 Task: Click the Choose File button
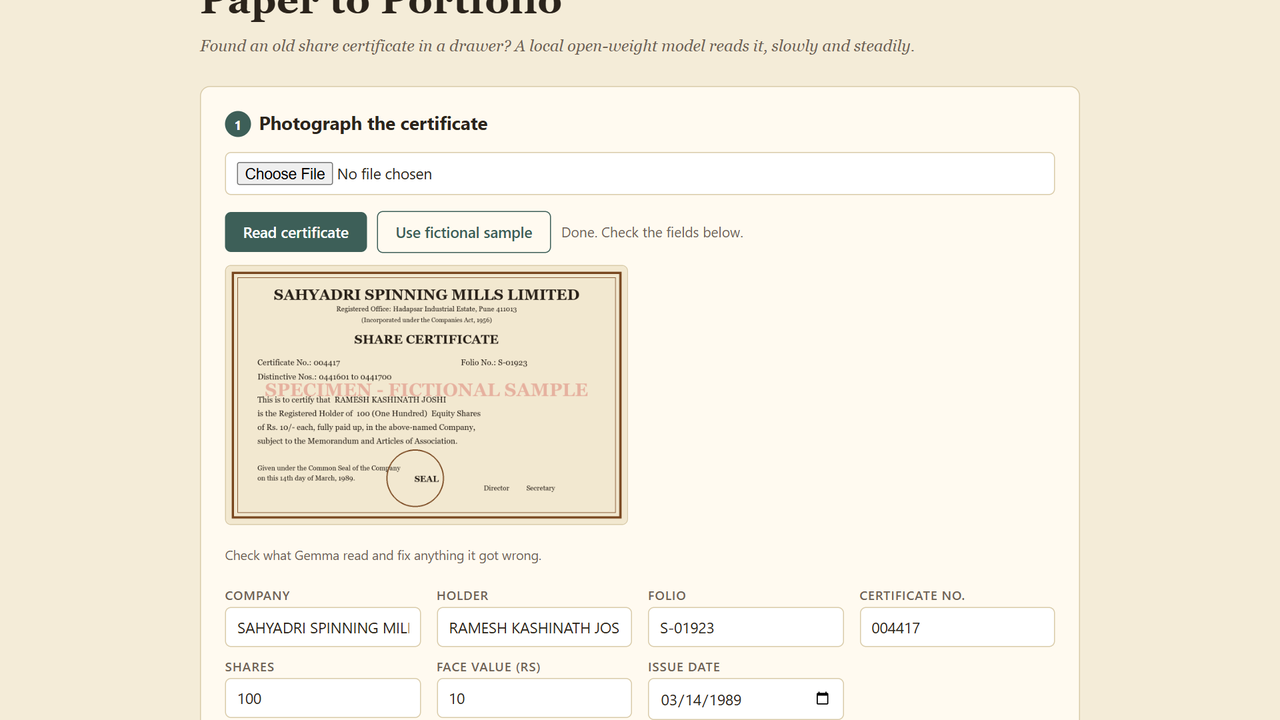(285, 174)
